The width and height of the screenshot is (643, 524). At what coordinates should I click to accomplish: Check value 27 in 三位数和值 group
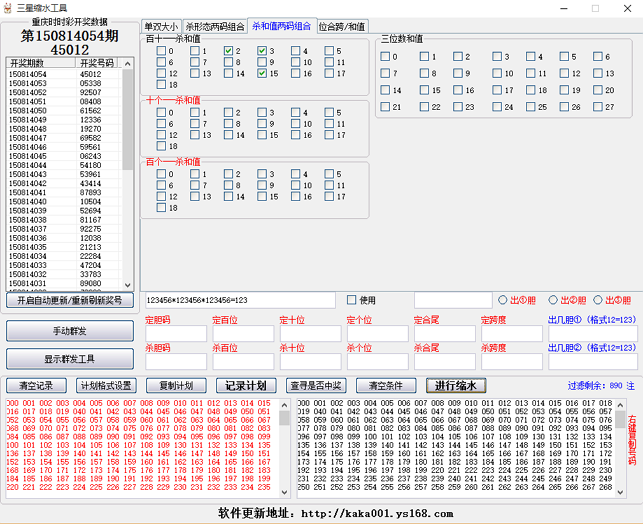click(x=598, y=107)
